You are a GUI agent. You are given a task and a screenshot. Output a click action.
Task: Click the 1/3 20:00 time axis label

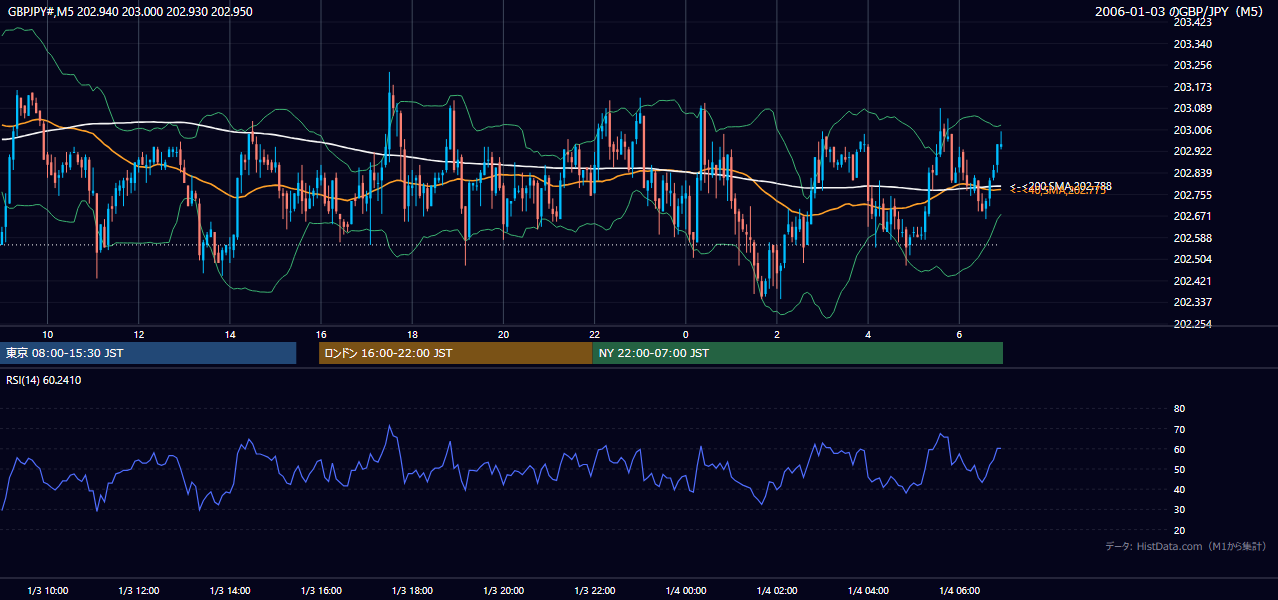[503, 591]
